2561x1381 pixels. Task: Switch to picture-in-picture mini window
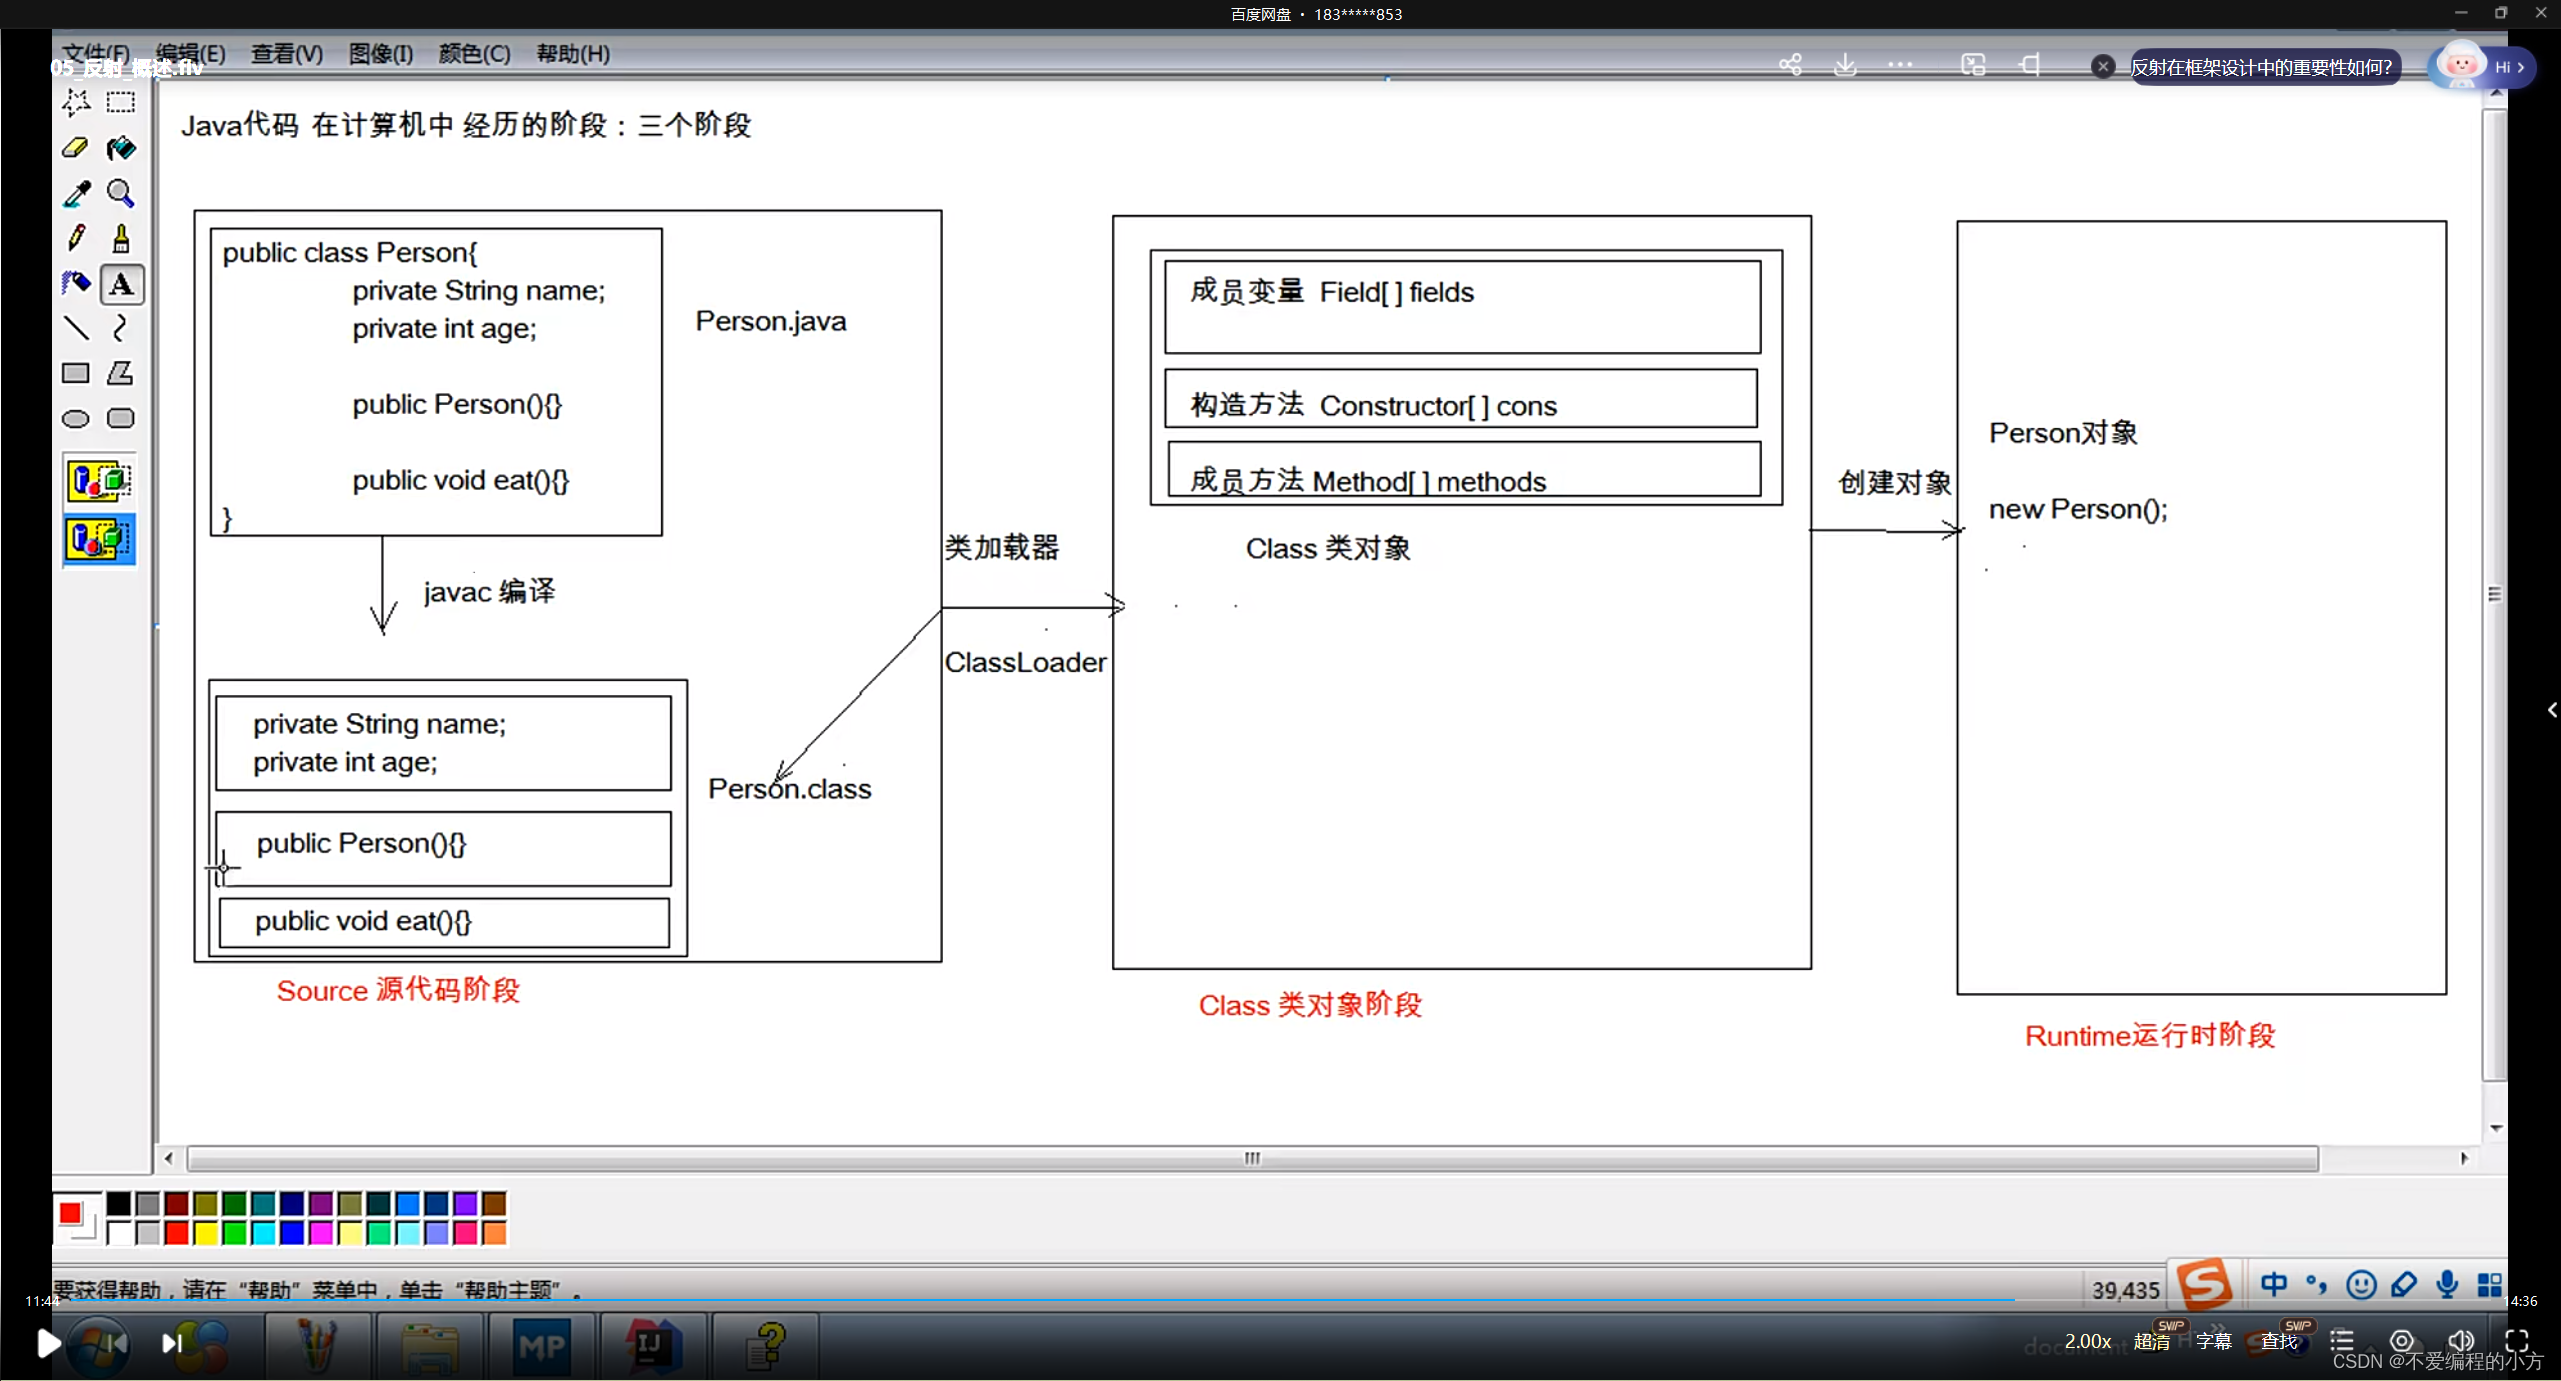pos(1973,65)
